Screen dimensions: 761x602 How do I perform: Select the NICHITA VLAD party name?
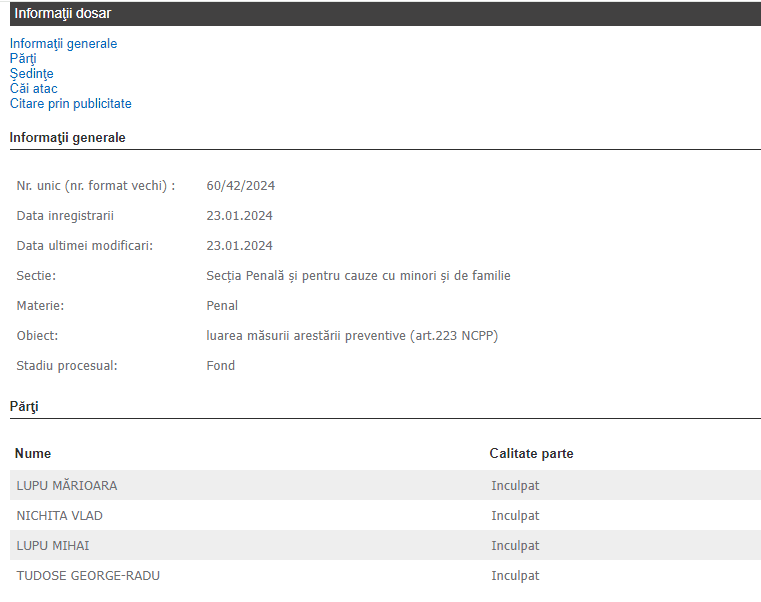60,516
